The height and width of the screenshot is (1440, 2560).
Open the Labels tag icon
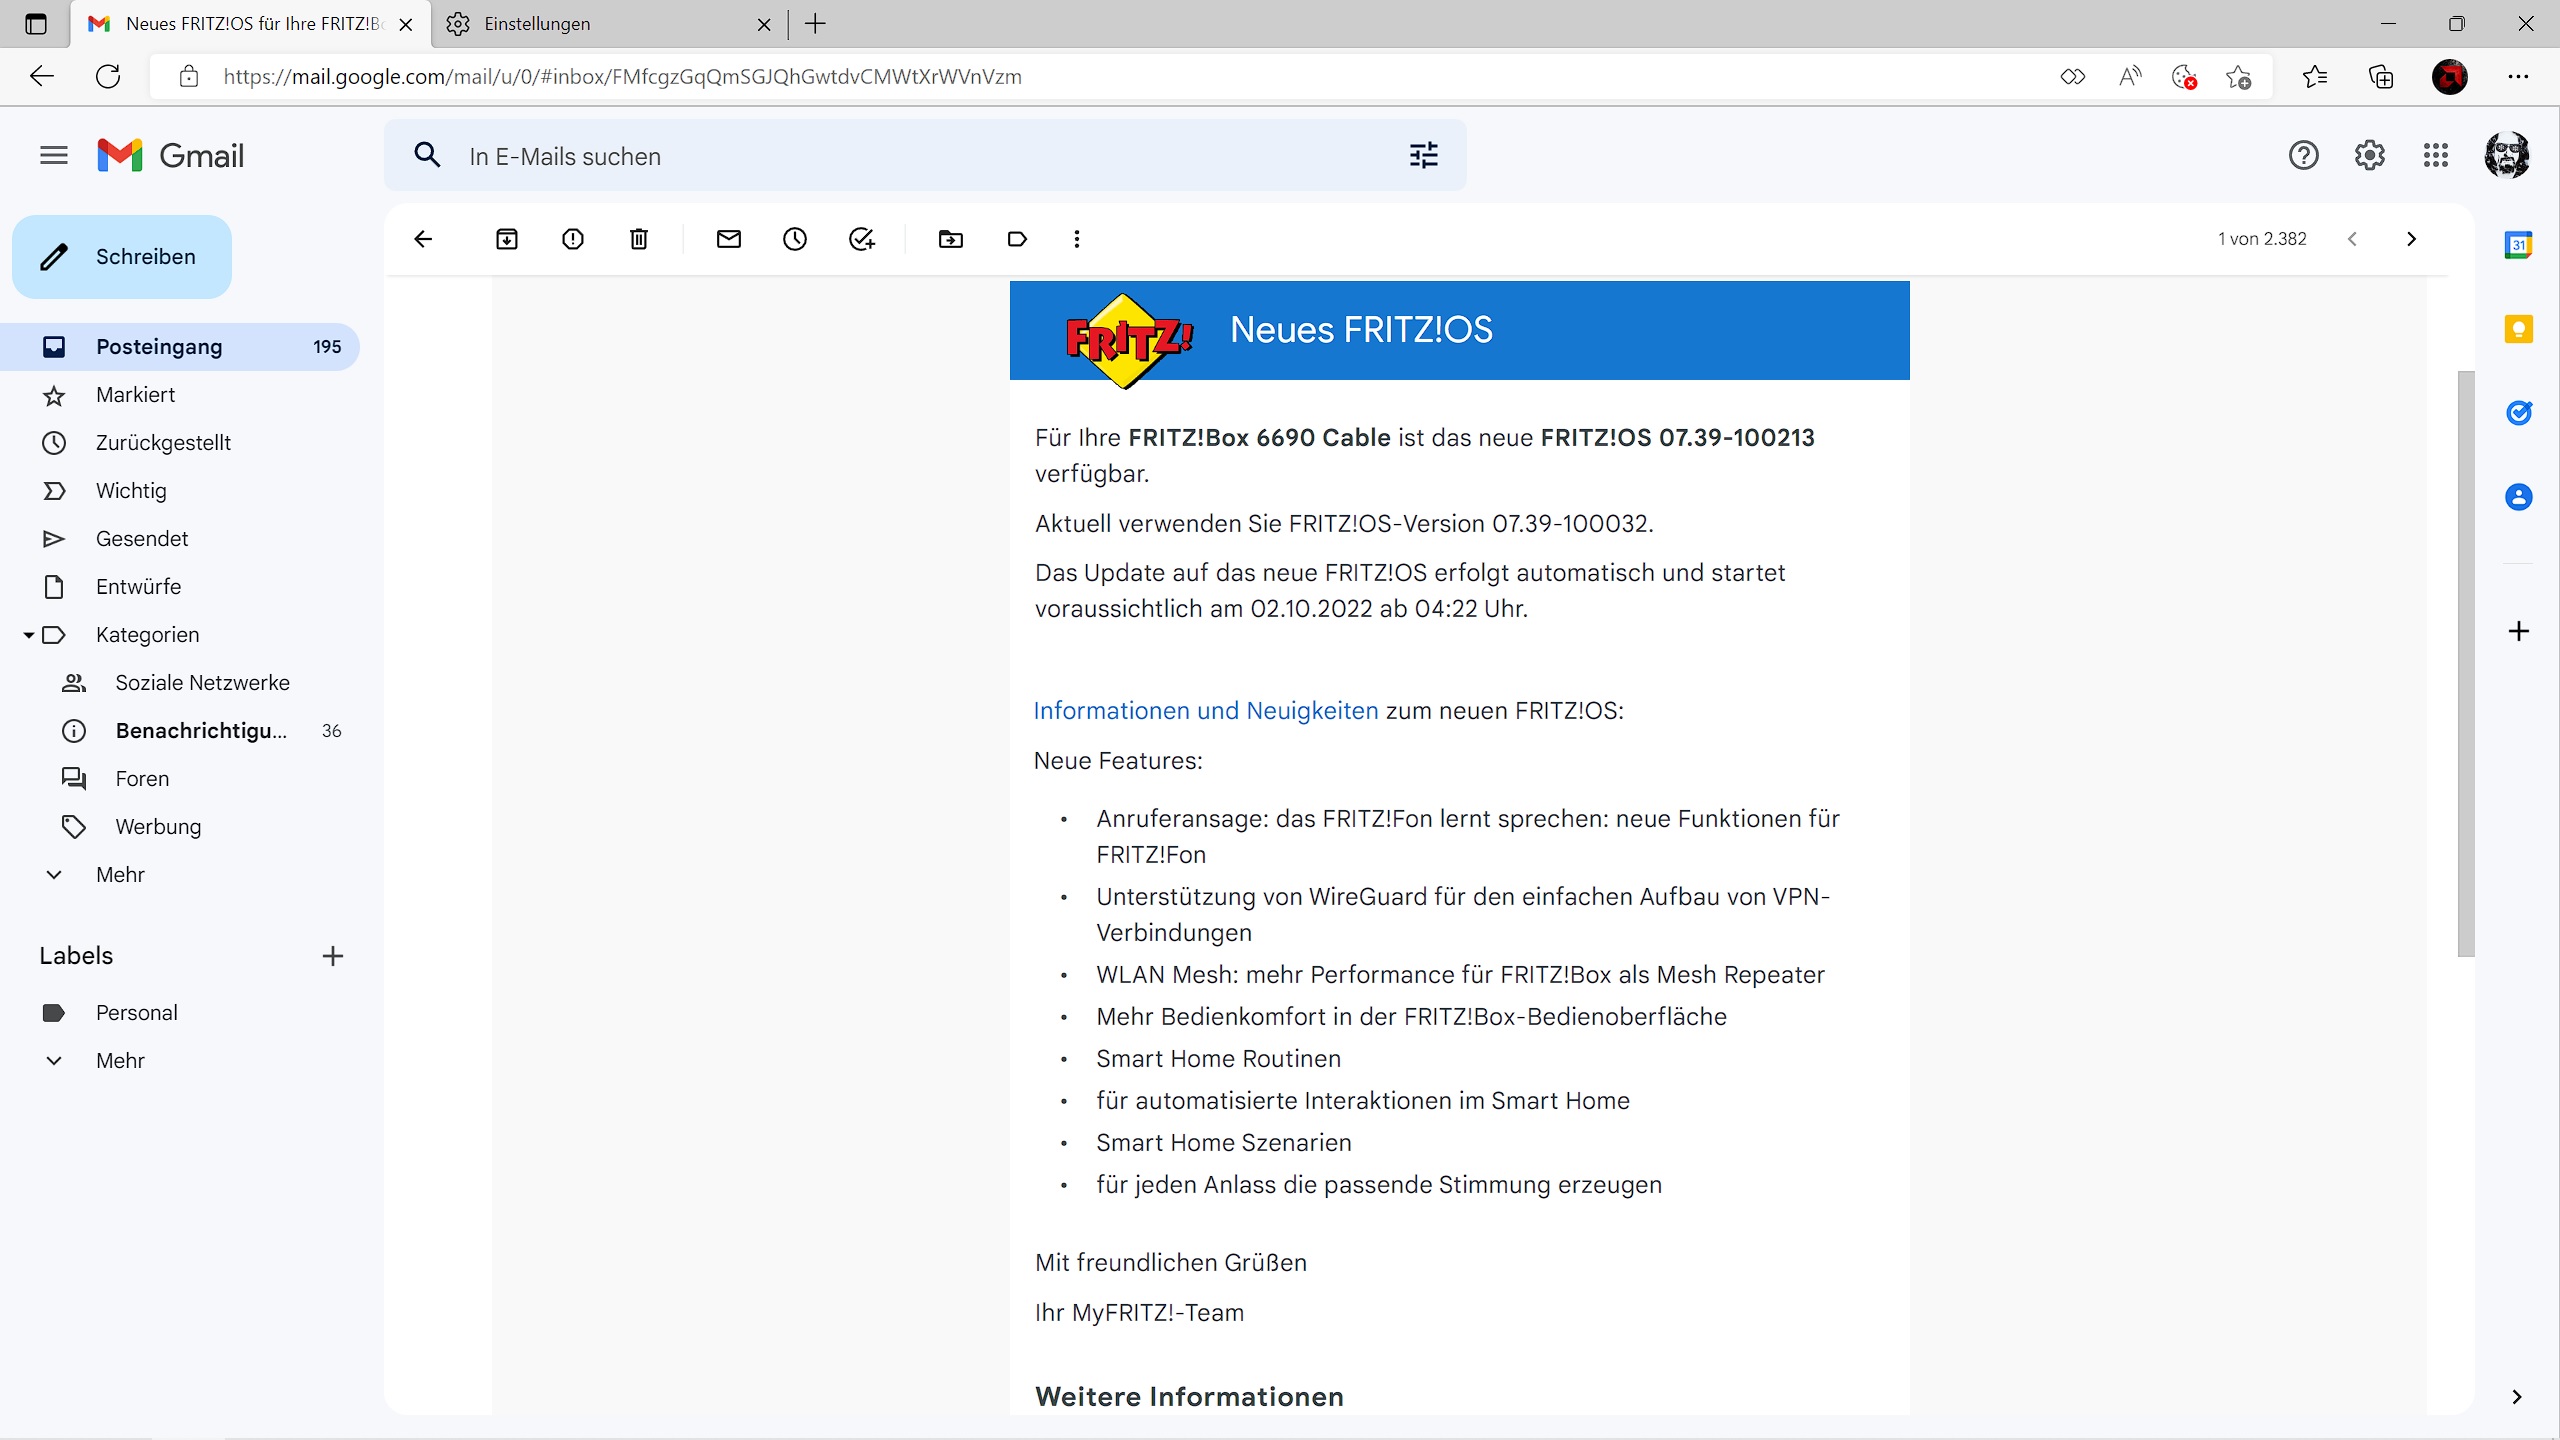tap(1017, 239)
